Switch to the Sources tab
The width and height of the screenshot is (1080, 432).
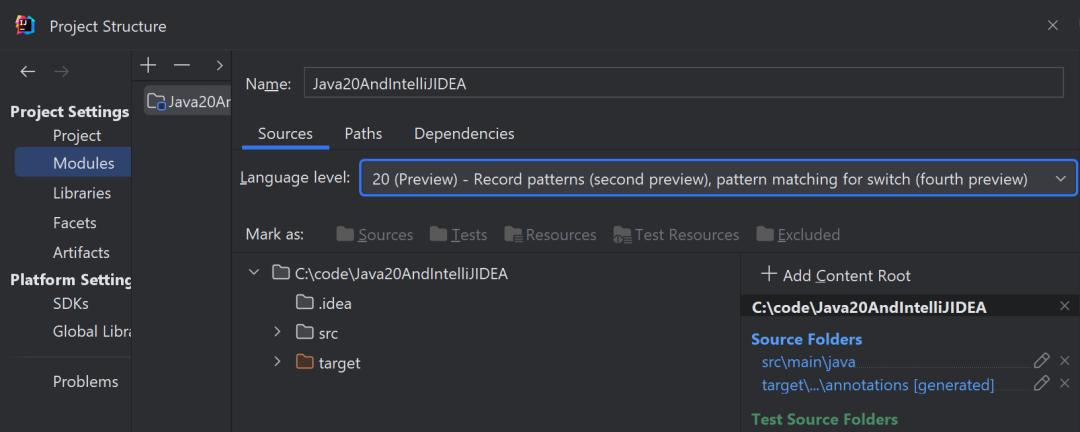(x=285, y=134)
